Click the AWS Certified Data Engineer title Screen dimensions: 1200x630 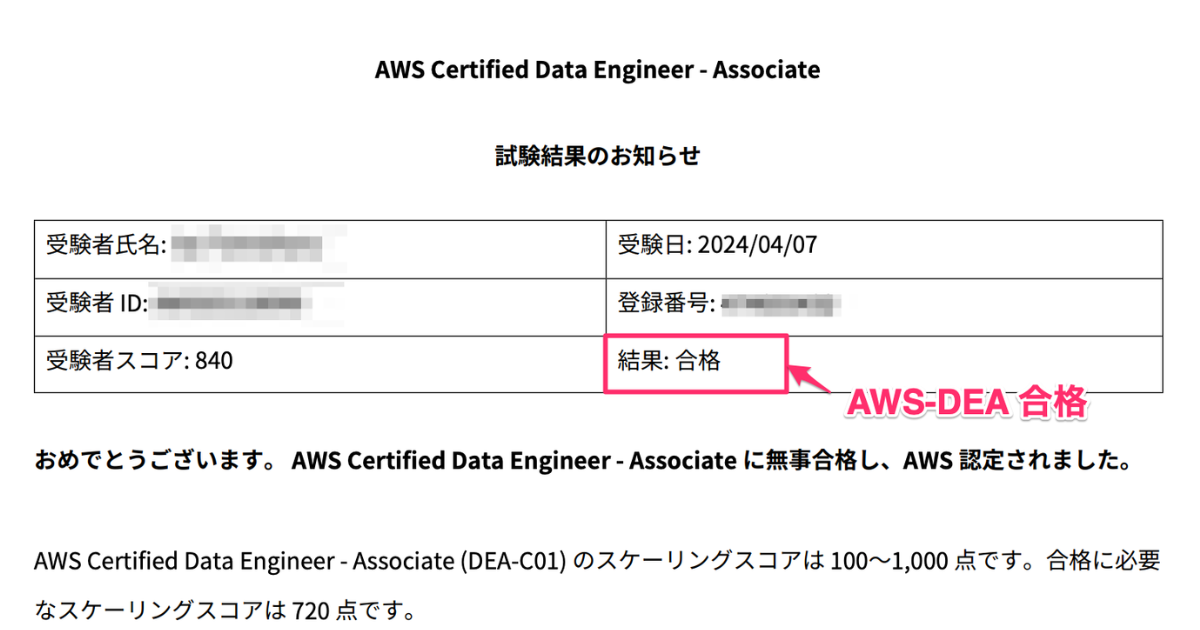(598, 70)
